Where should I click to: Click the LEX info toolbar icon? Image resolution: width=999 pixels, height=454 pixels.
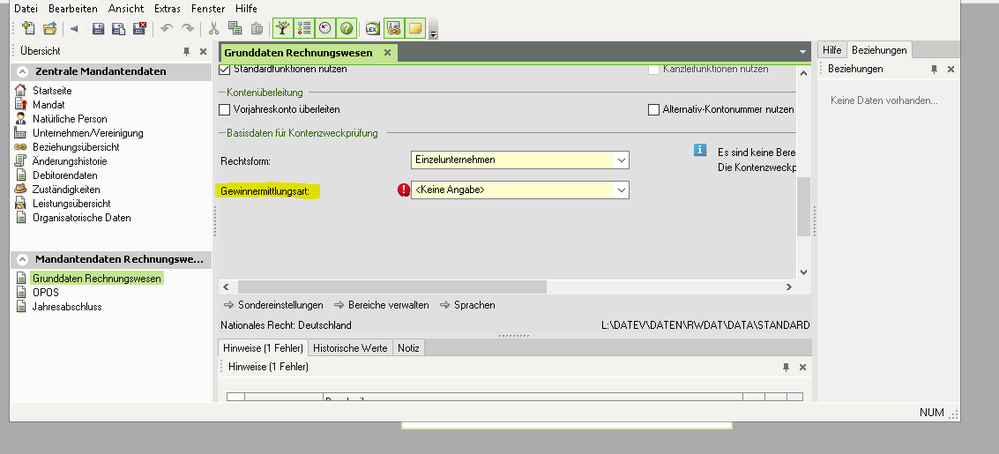pyautogui.click(x=372, y=28)
